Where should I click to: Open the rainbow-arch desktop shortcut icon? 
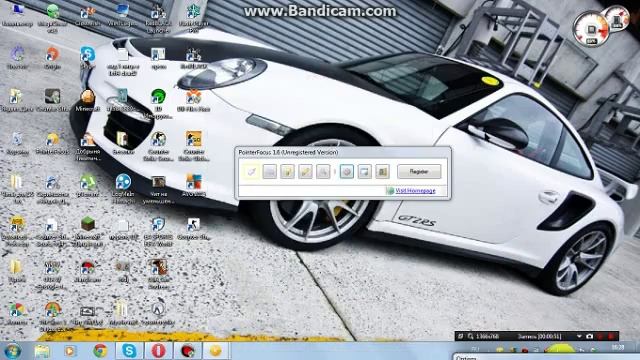[52, 317]
